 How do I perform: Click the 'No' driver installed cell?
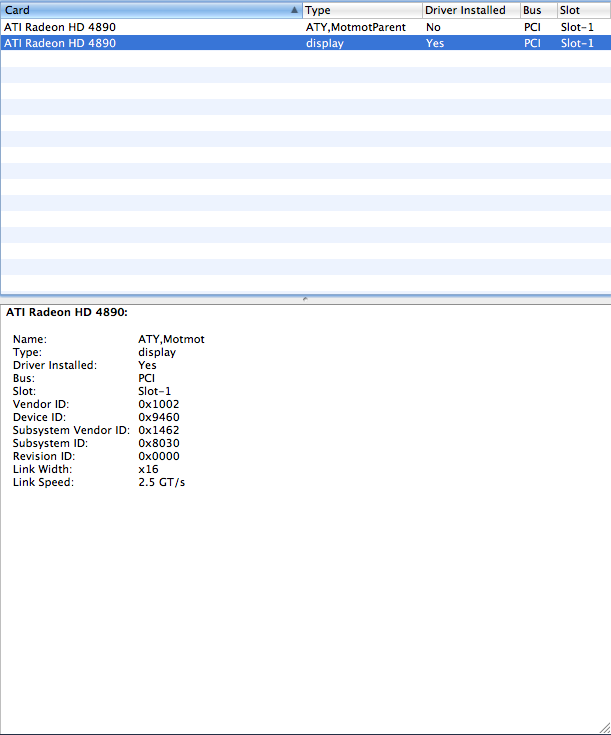[x=433, y=27]
